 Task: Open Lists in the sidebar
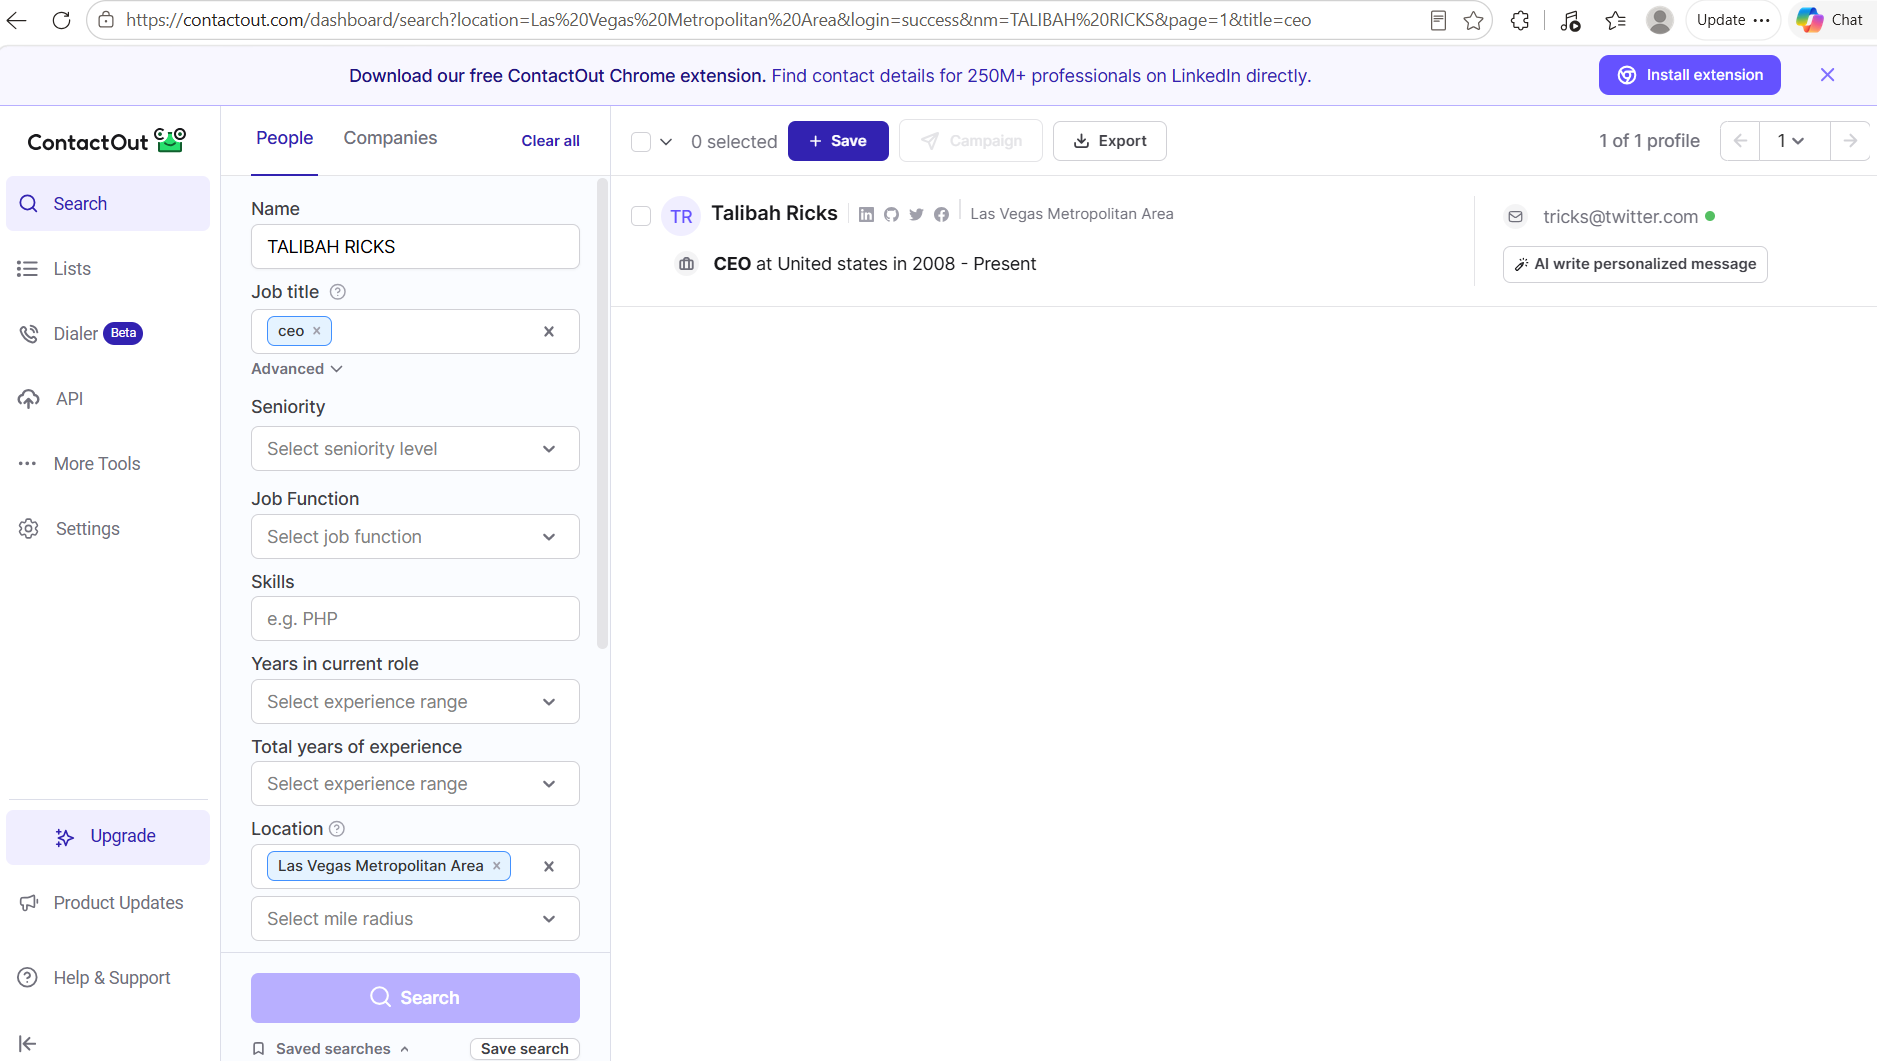click(x=108, y=269)
